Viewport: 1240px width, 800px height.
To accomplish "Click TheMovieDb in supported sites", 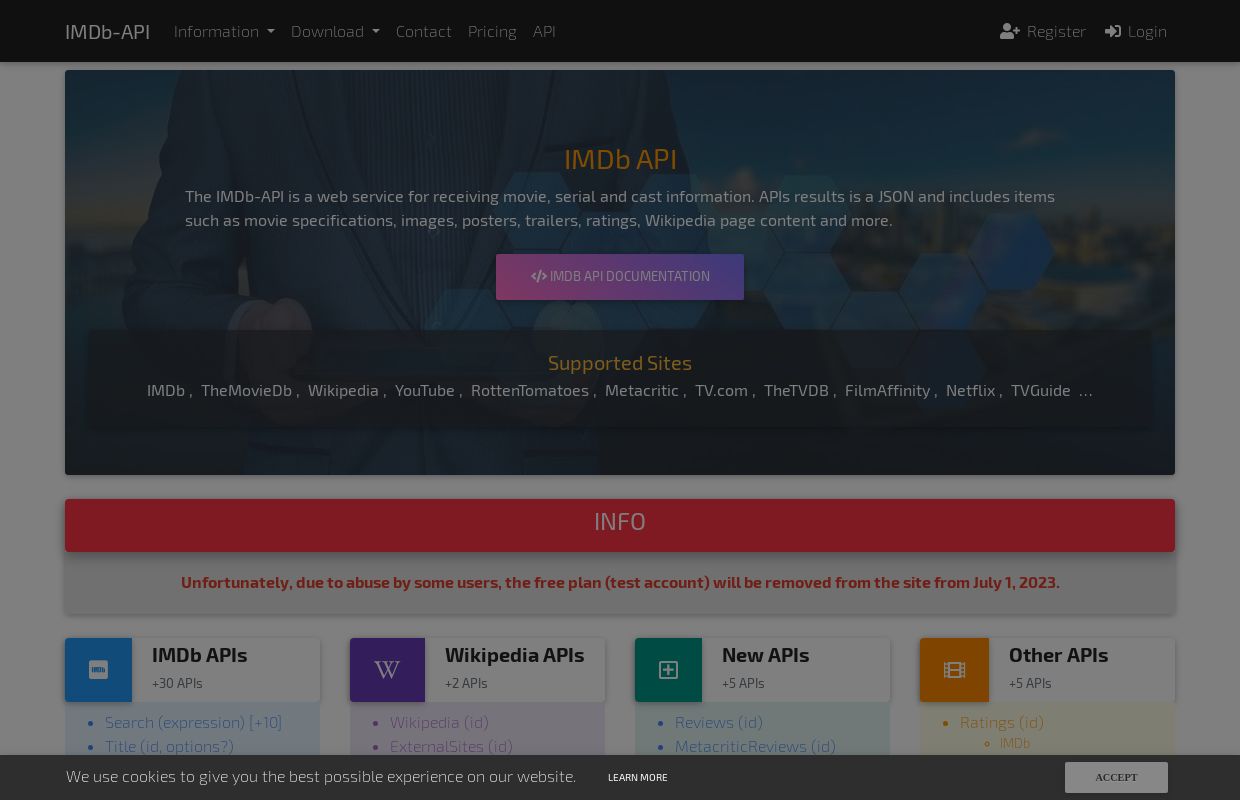I will (246, 390).
